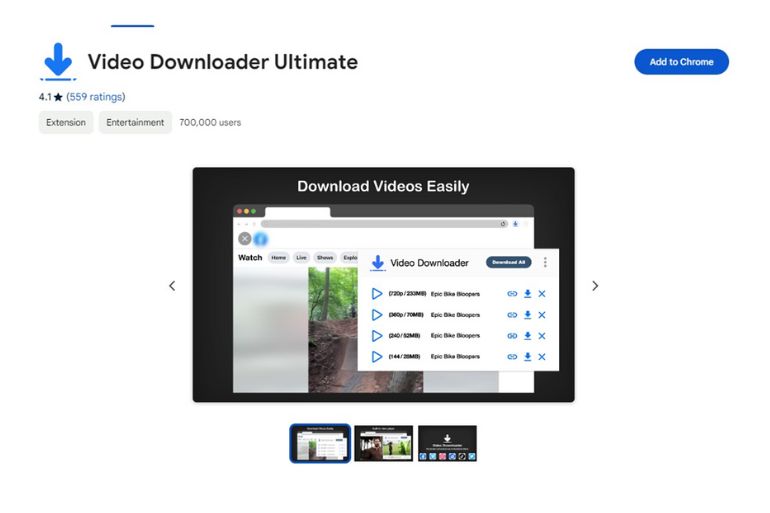Download the 144 video with arrow icon
Viewport: 770px width, 513px height.
point(527,357)
